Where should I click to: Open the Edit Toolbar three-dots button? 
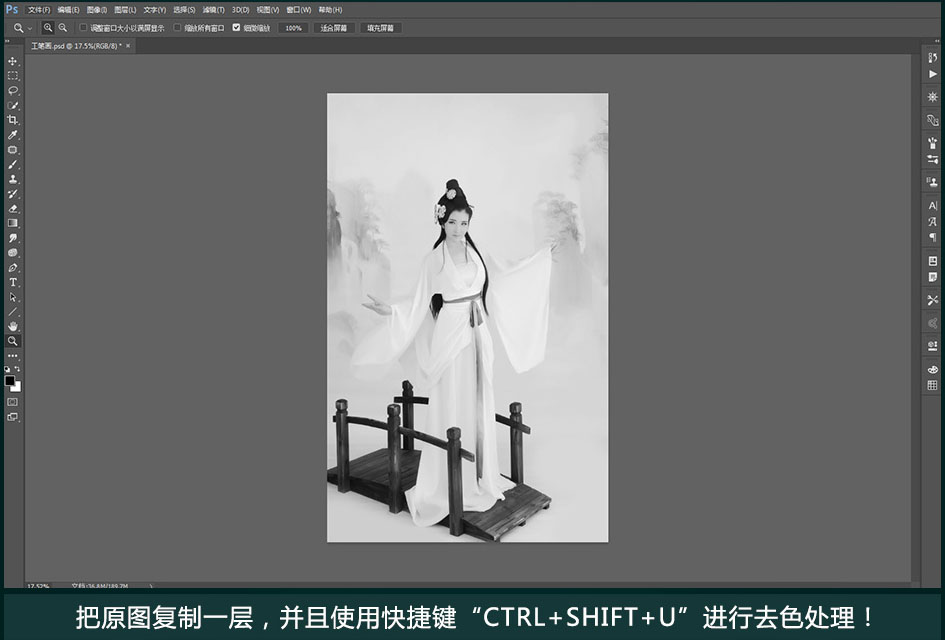pyautogui.click(x=13, y=356)
